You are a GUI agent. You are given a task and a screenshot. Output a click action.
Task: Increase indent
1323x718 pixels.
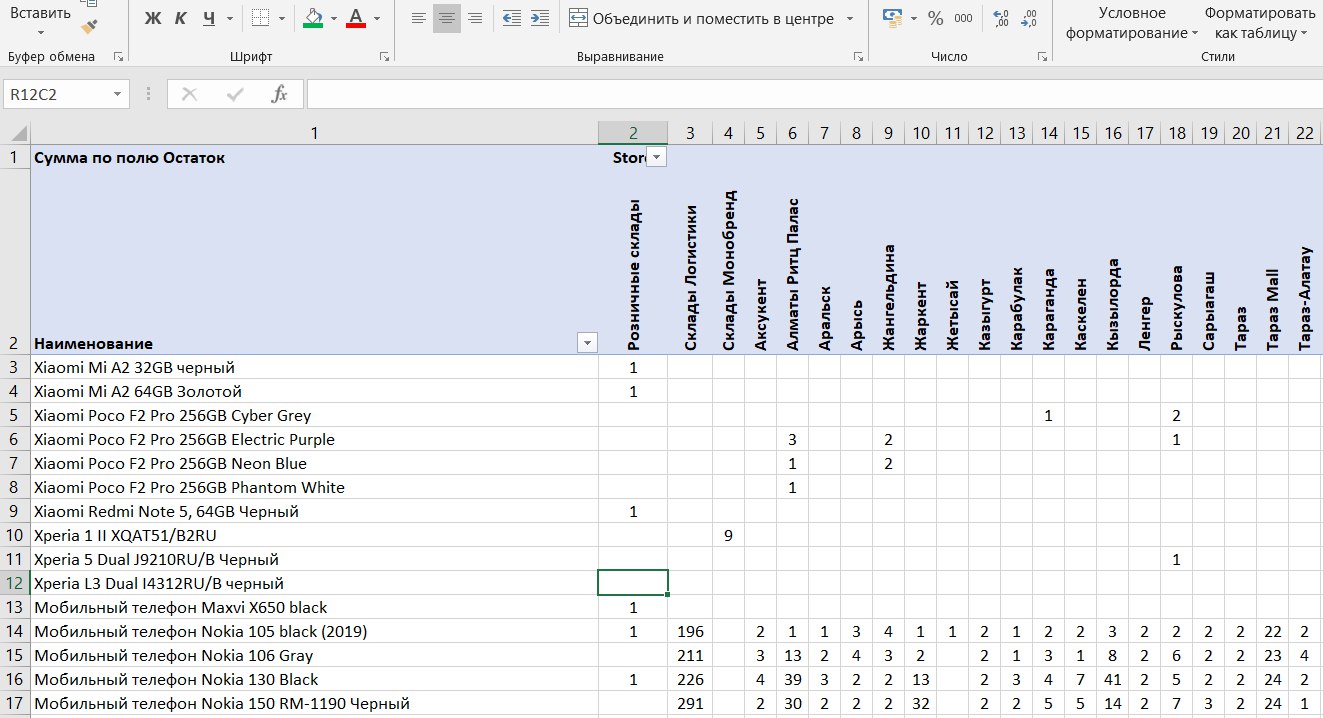(540, 18)
